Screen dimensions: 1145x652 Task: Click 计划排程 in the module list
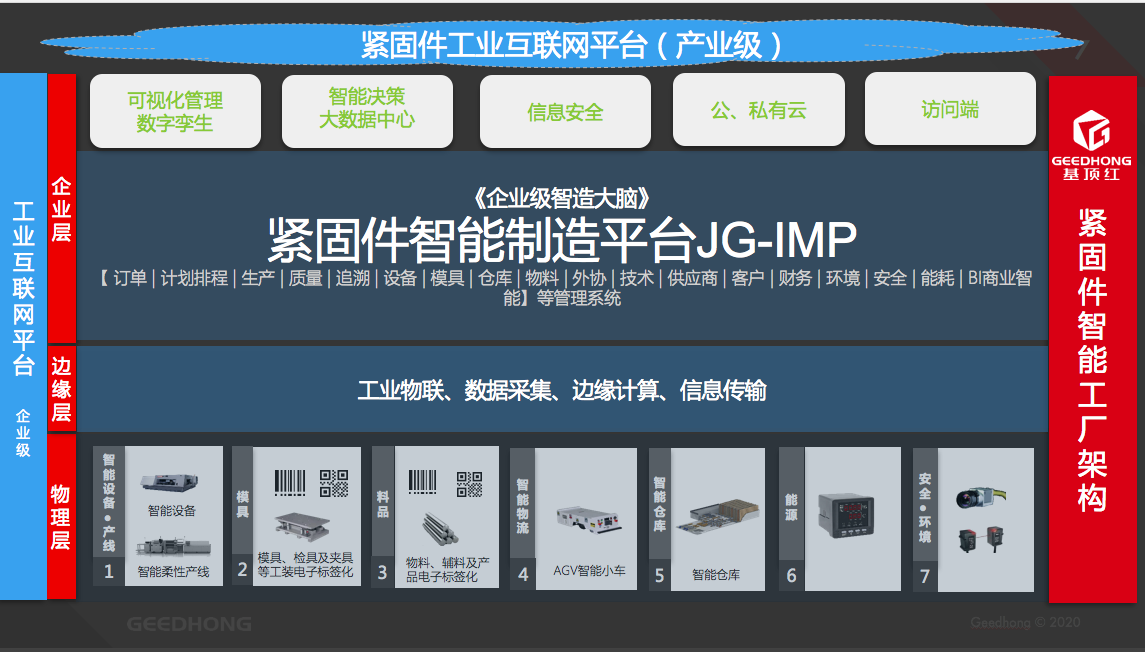coord(194,278)
